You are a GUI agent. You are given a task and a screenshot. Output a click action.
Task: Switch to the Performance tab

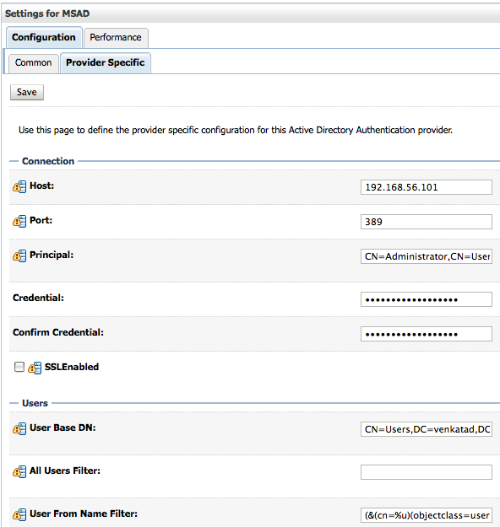click(116, 37)
